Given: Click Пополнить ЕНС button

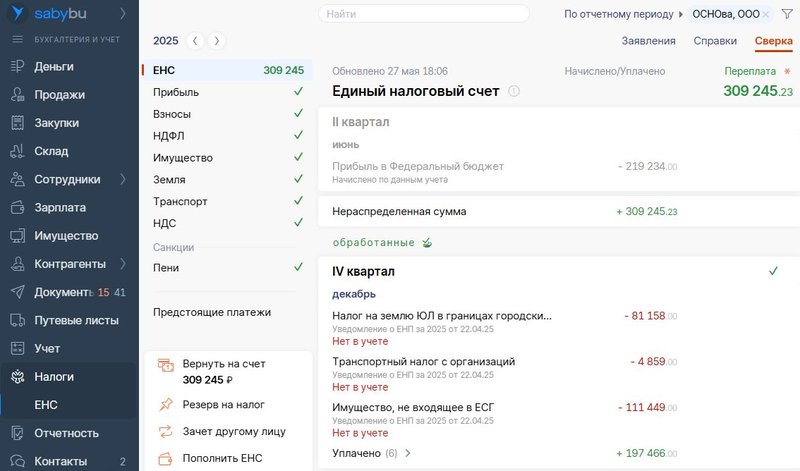Looking at the screenshot, I should tap(222, 458).
